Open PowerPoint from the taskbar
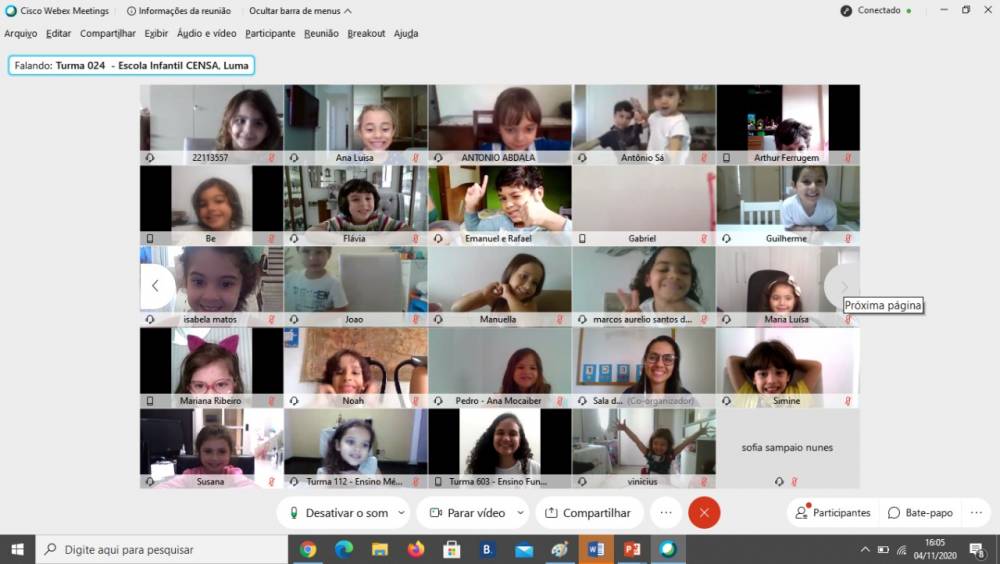 point(632,549)
